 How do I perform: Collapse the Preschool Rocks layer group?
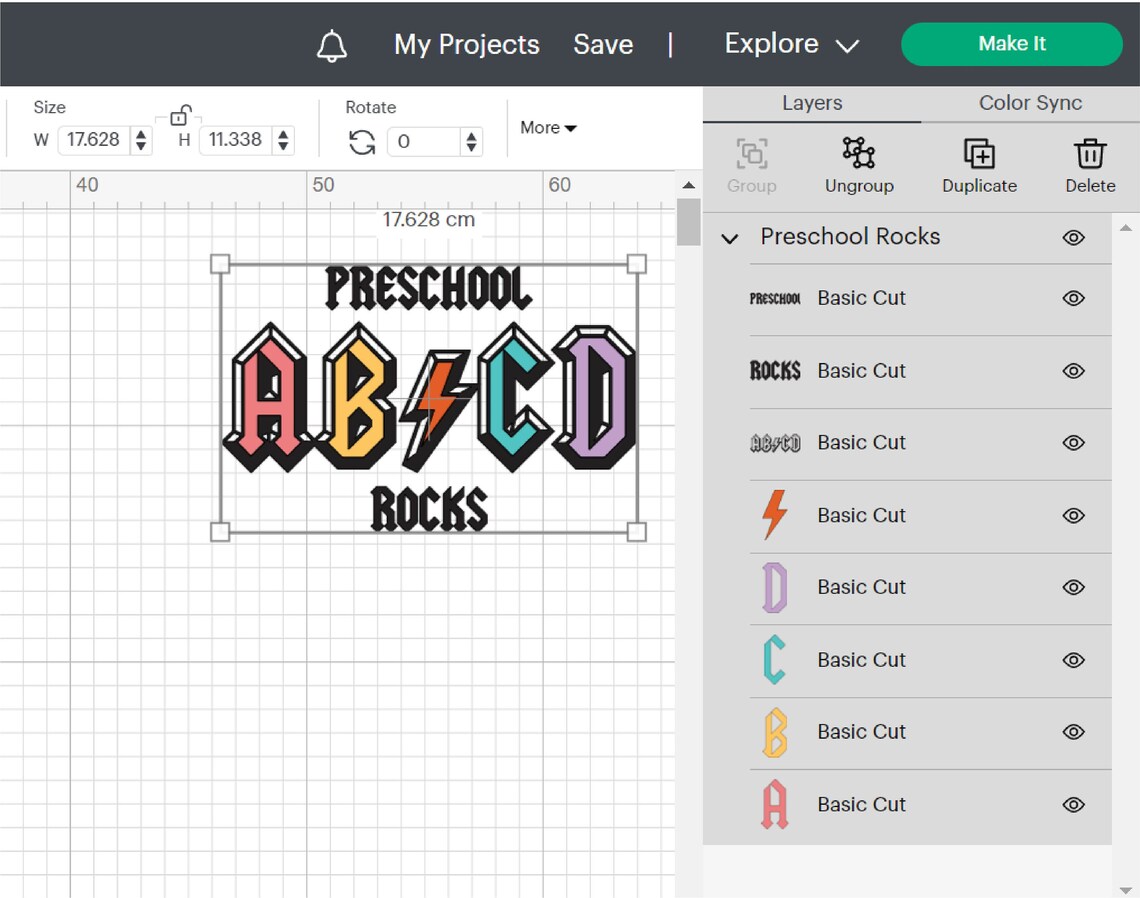pyautogui.click(x=729, y=238)
